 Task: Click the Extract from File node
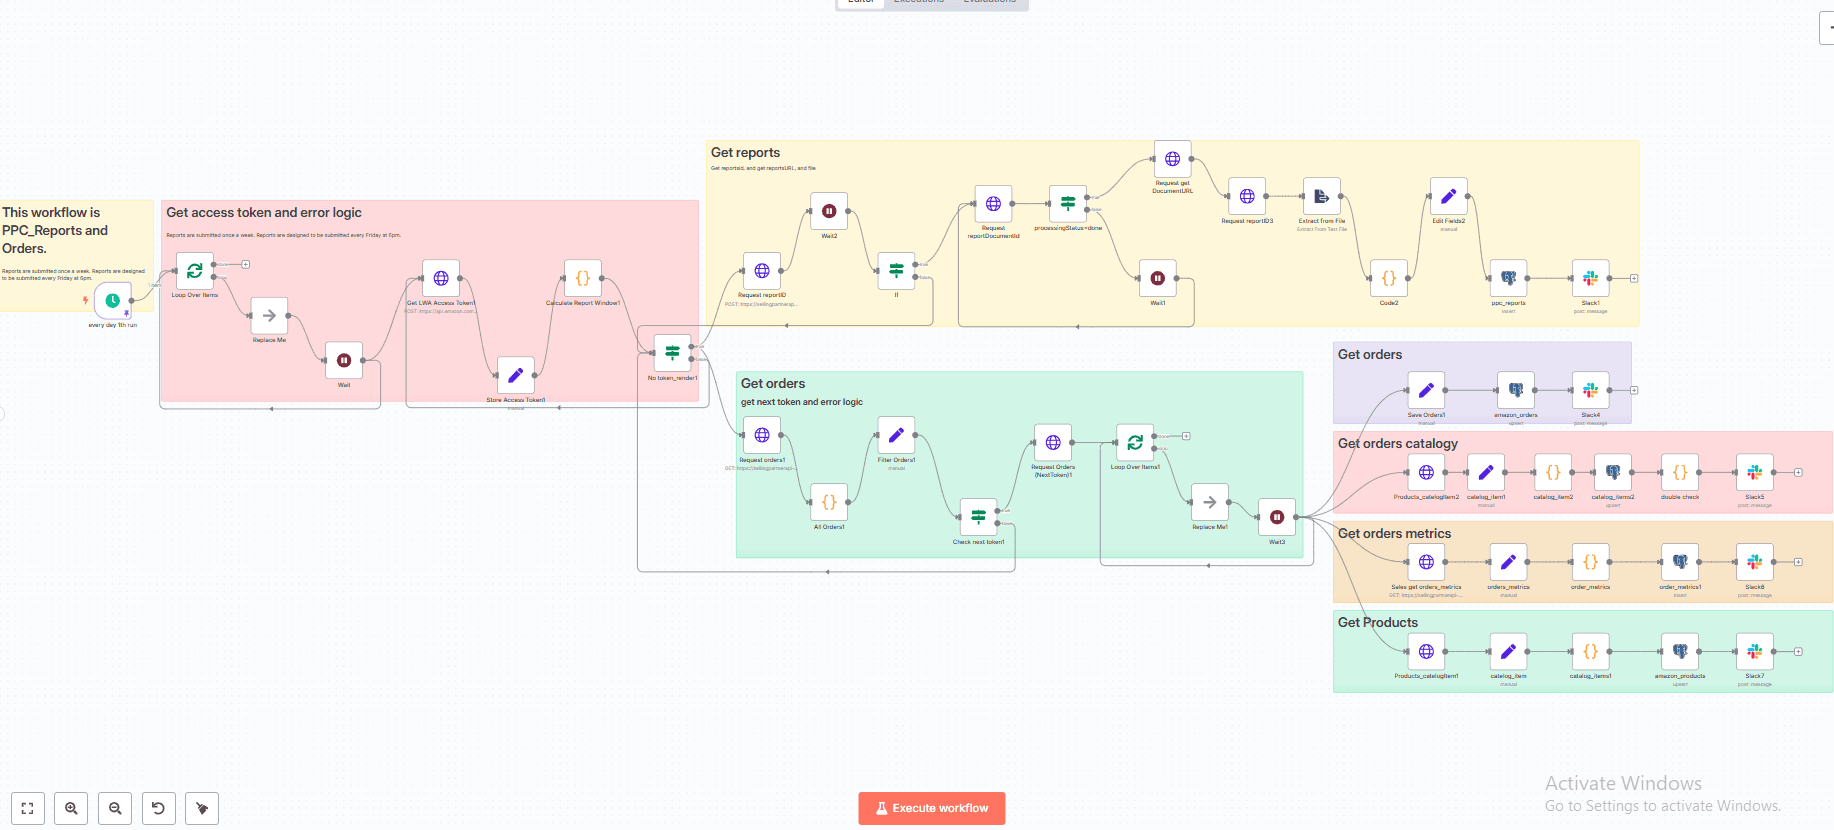1321,197
